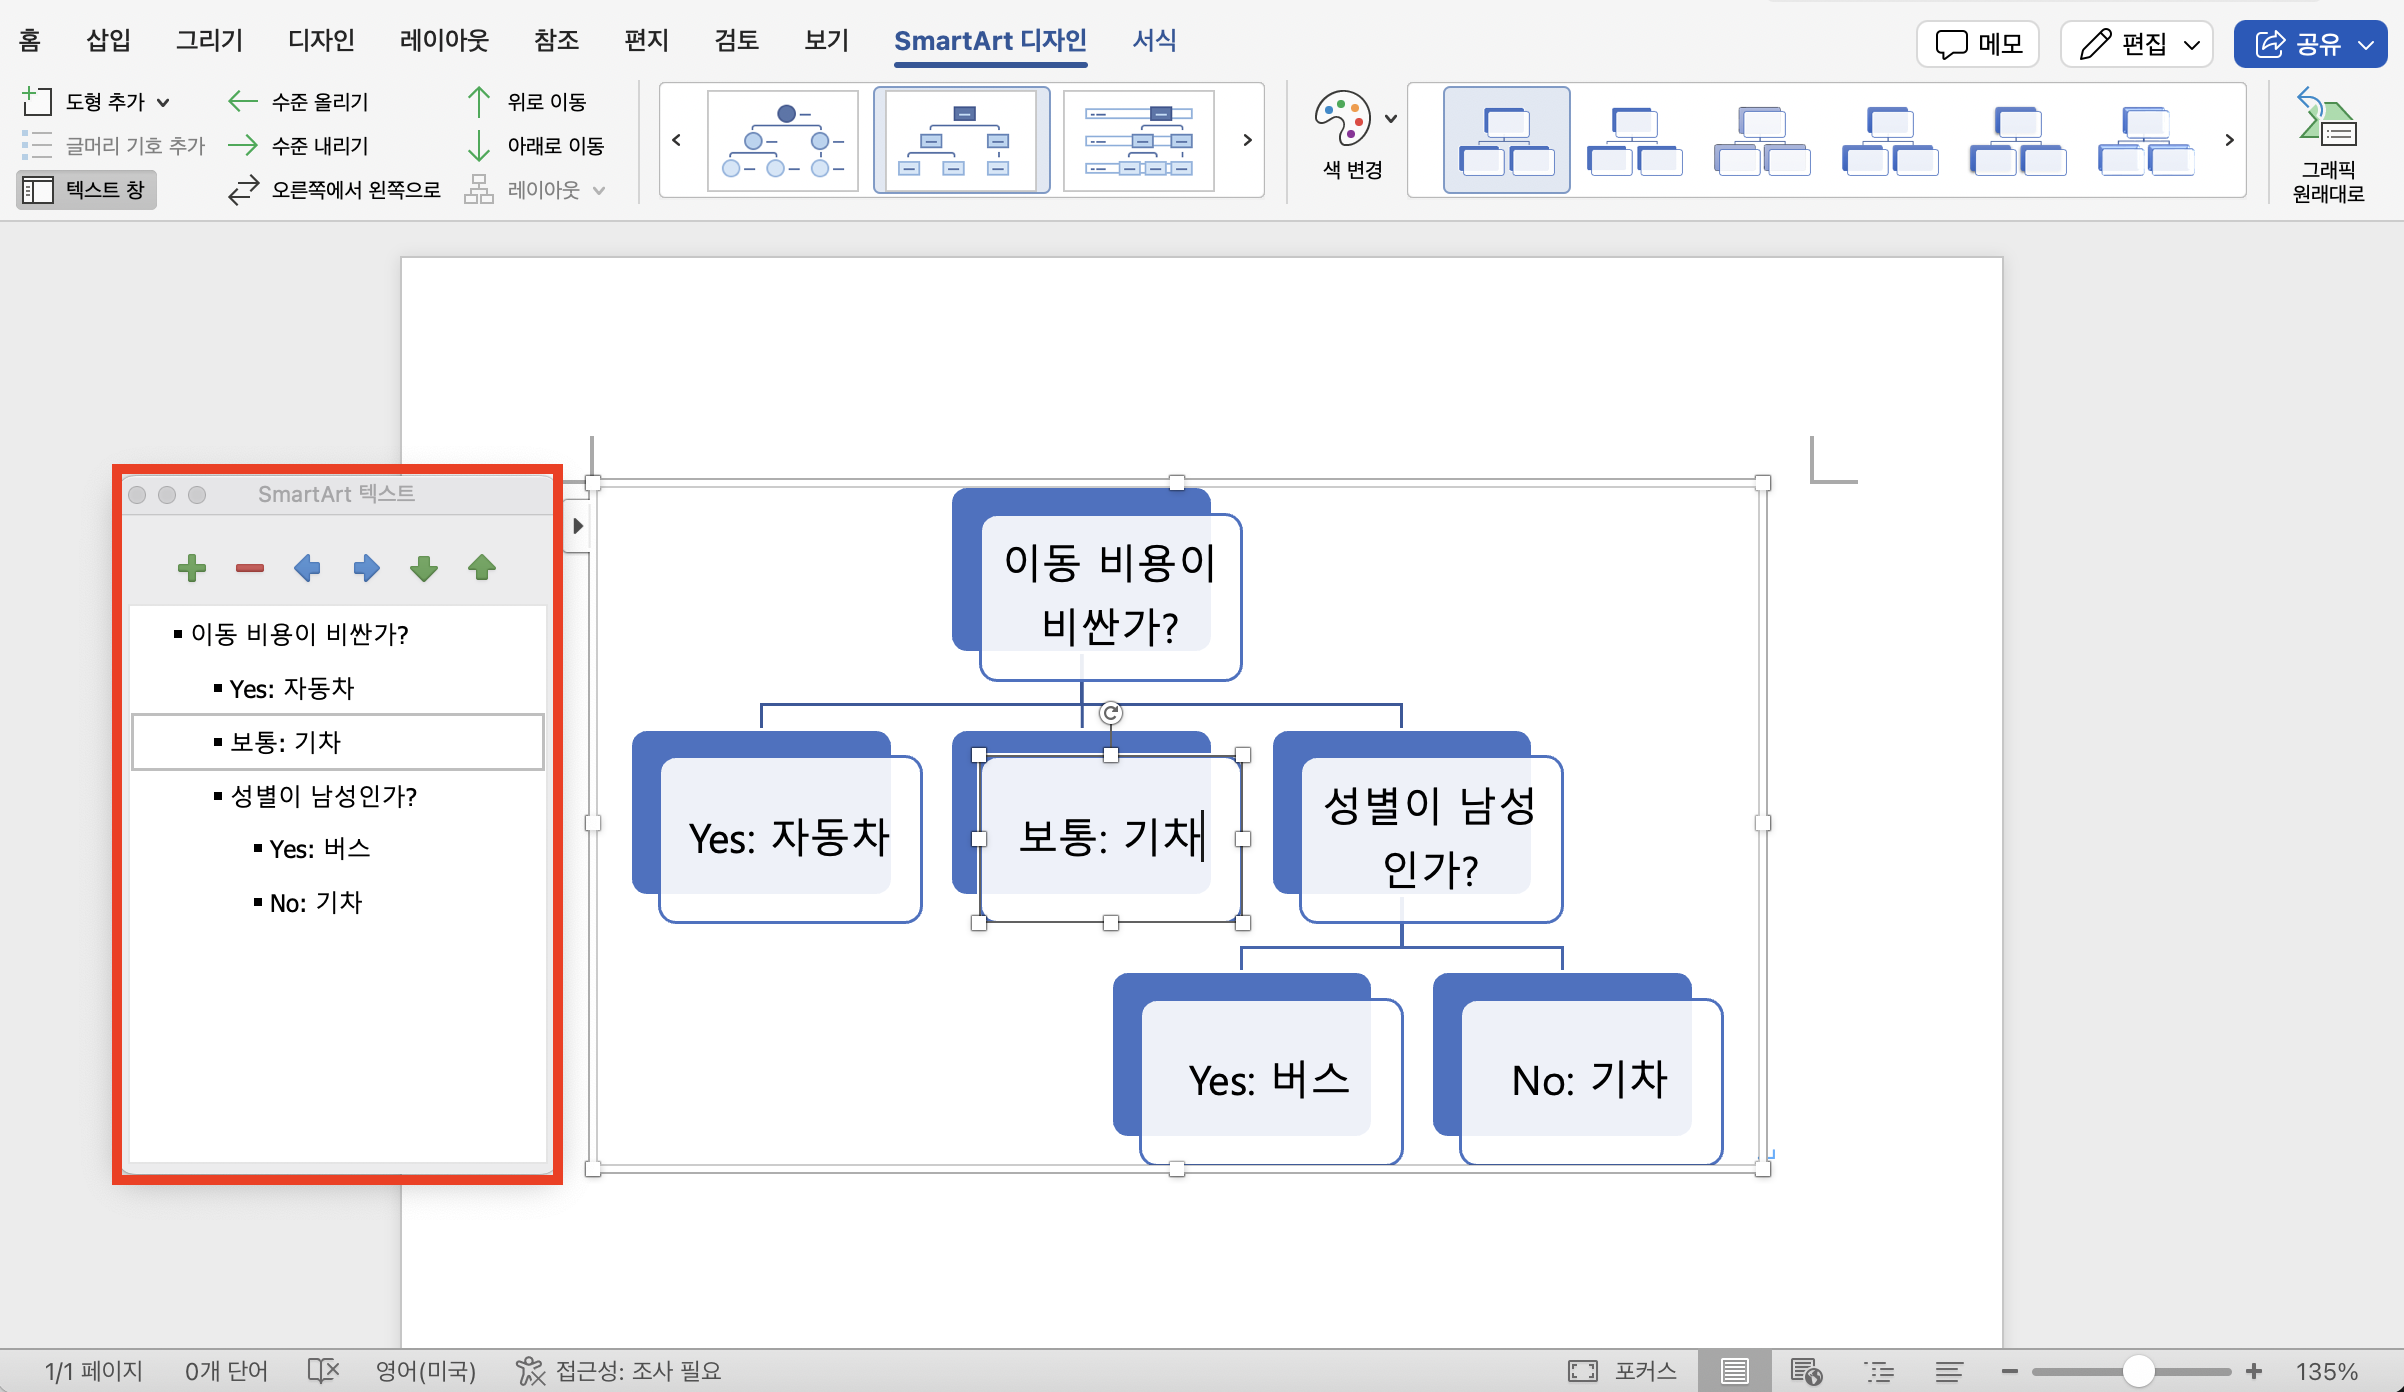Image resolution: width=2404 pixels, height=1392 pixels.
Task: Select '이동 비용이 비싼가?' text pane row
Action: click(338, 634)
